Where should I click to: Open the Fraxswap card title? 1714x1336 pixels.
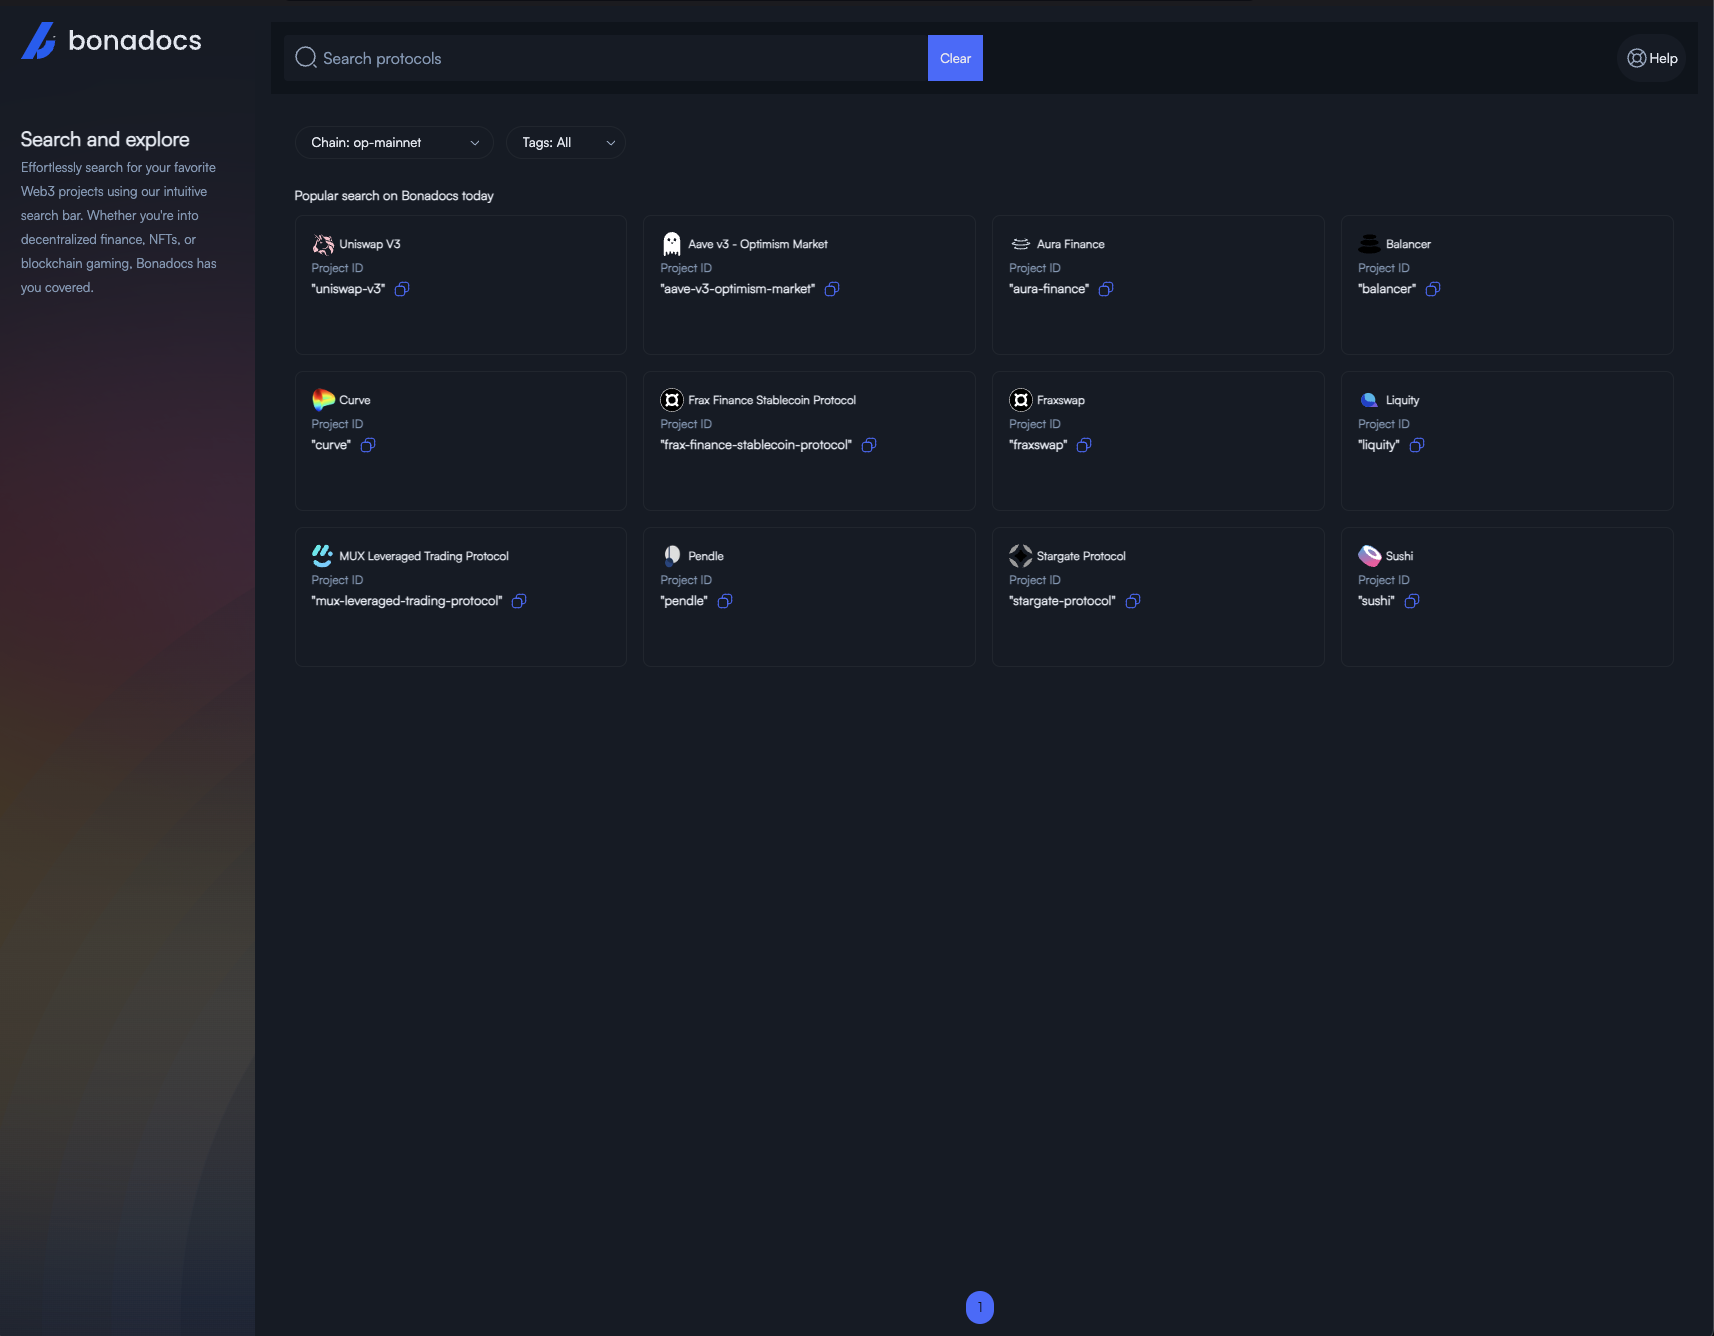pyautogui.click(x=1061, y=400)
